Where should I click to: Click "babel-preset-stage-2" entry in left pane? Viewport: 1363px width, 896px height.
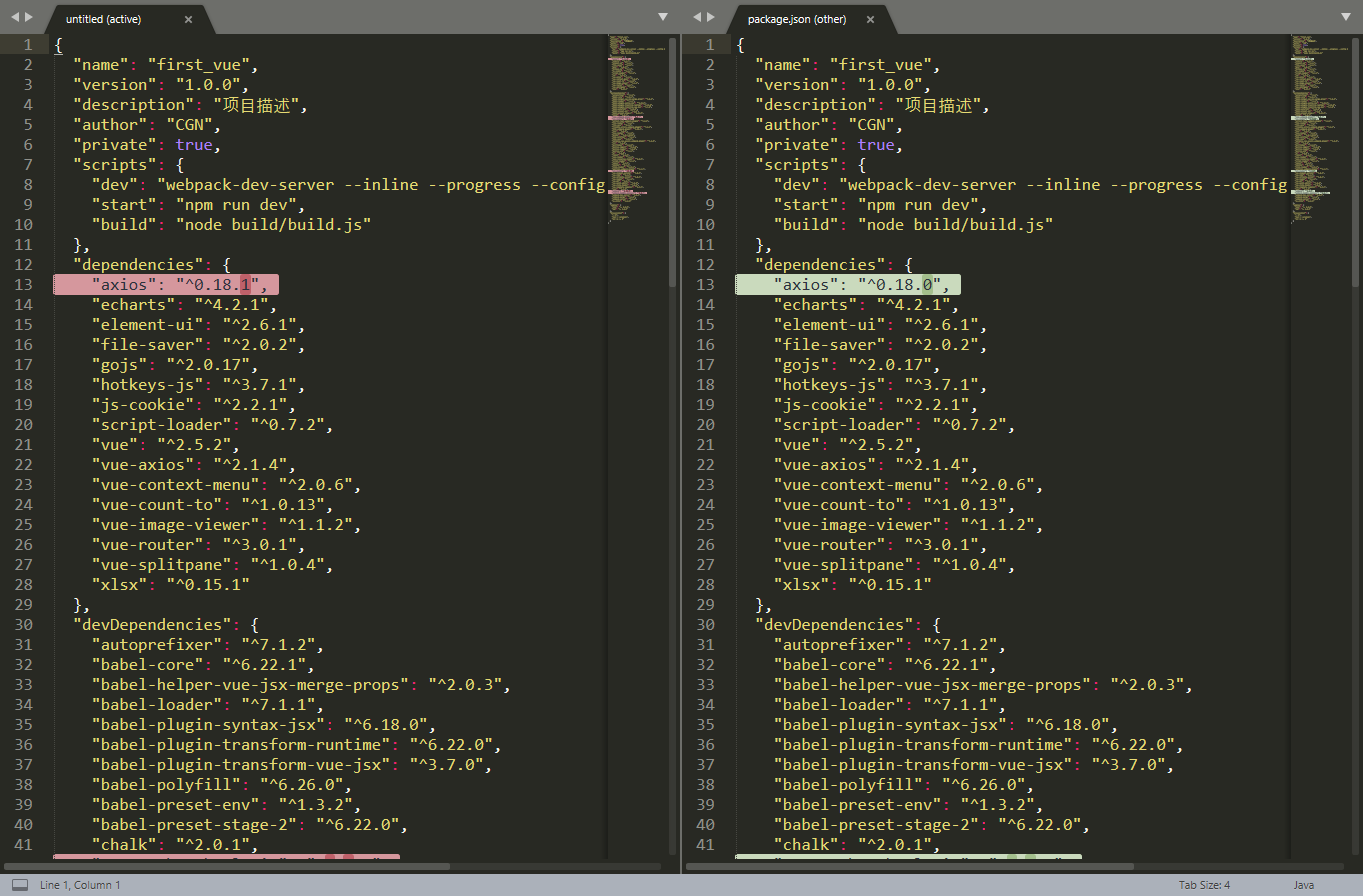click(x=249, y=825)
